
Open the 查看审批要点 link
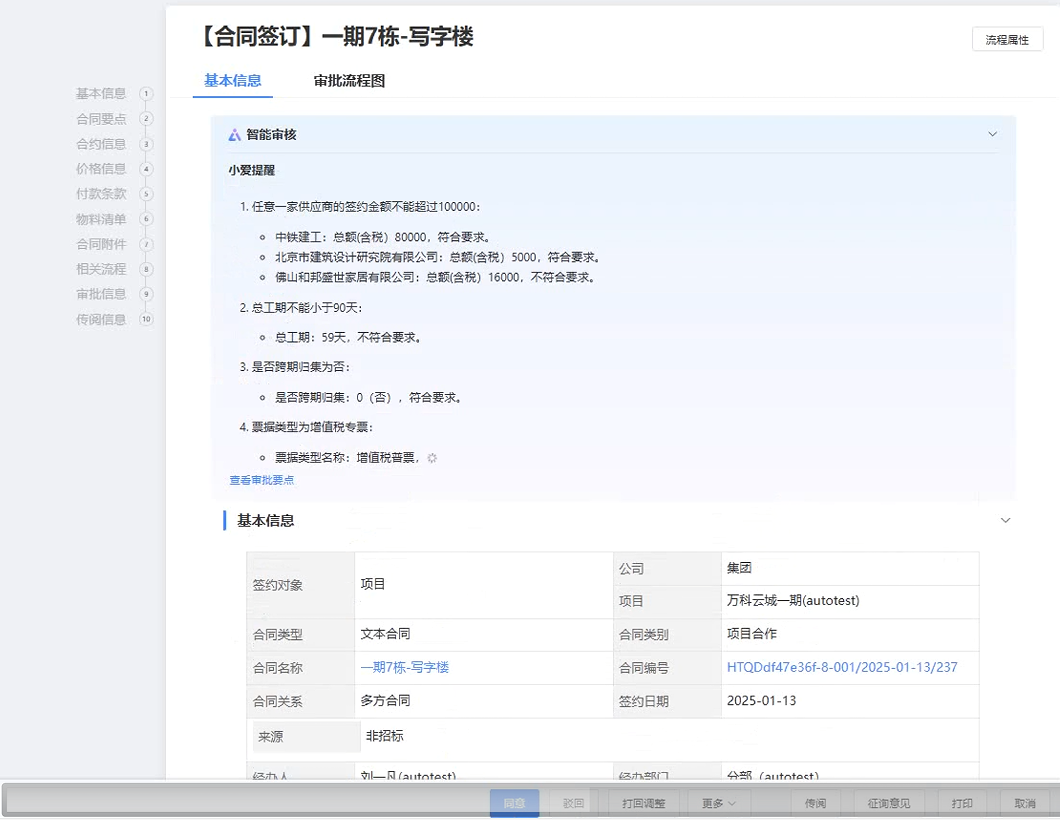262,481
